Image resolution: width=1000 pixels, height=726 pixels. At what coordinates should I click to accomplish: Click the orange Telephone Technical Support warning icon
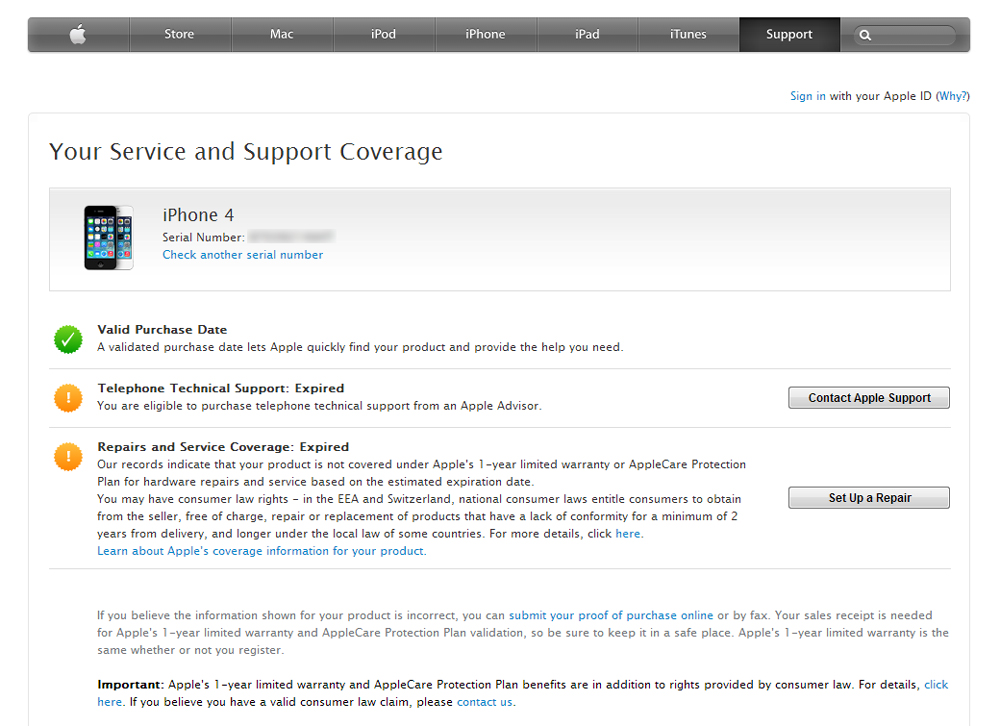click(68, 398)
